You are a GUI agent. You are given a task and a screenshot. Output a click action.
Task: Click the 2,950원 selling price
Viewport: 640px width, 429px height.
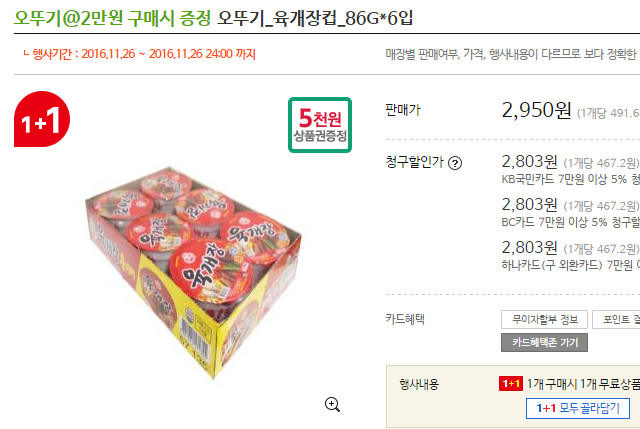(536, 110)
